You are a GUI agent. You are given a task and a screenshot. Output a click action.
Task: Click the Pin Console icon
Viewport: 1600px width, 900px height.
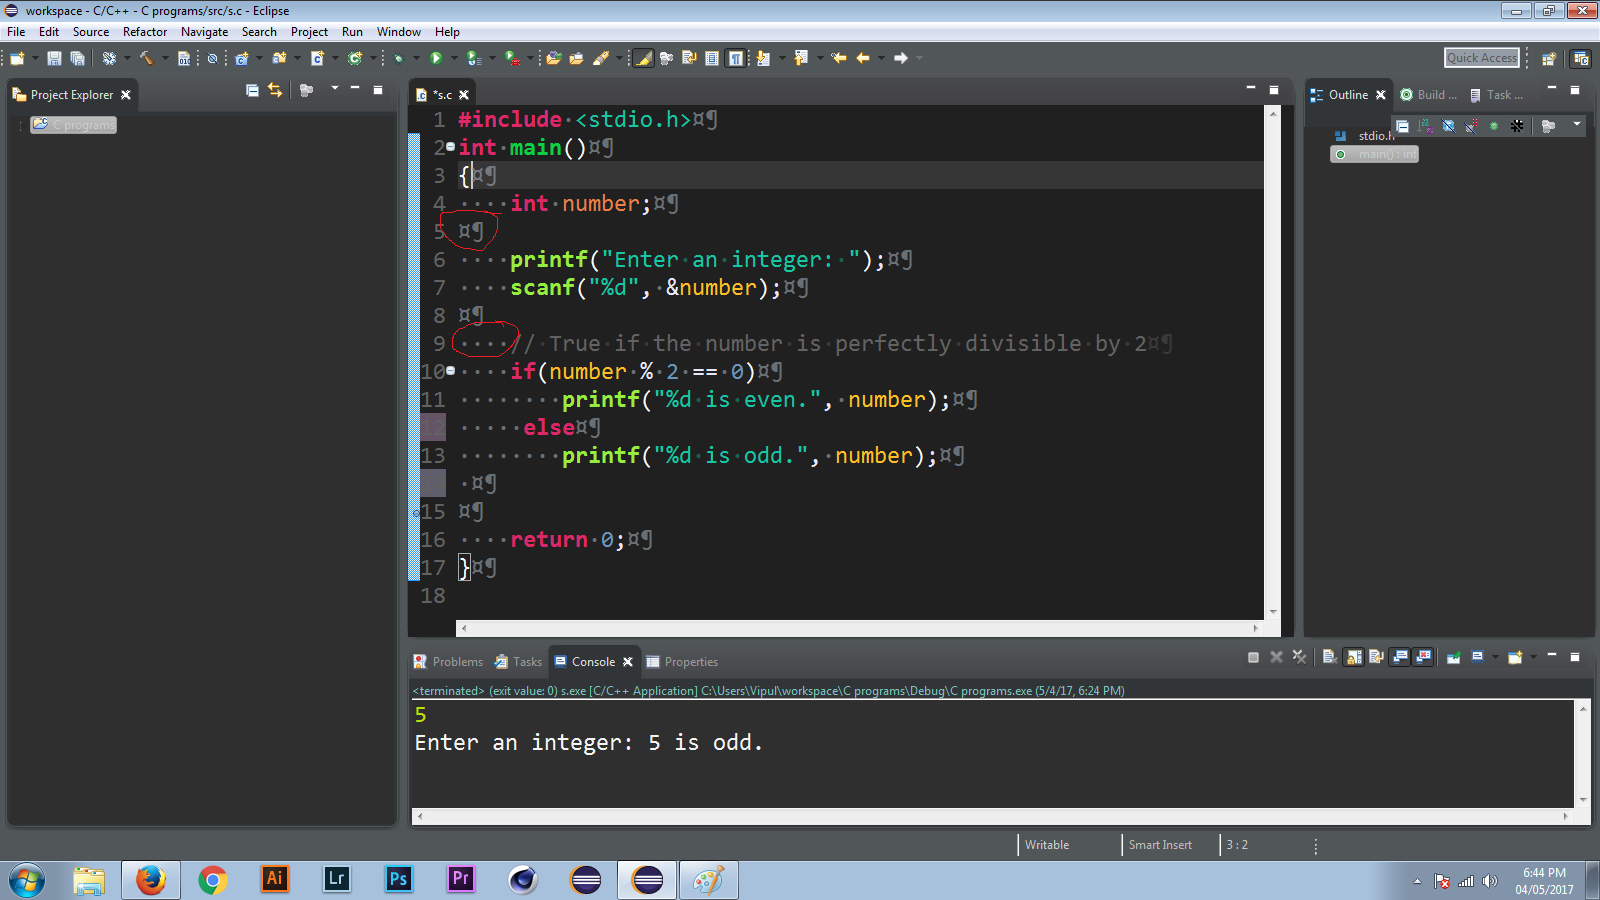tap(1453, 657)
